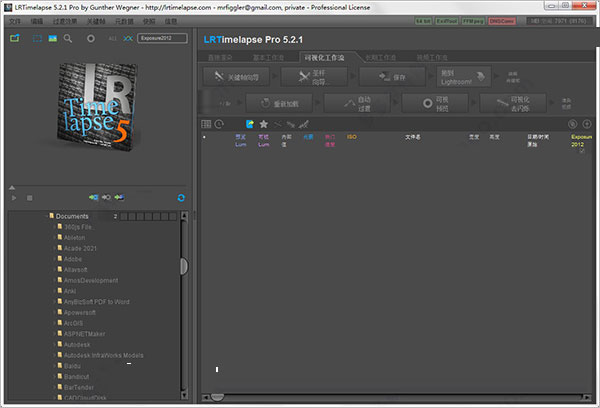The image size is (600, 408).
Task: Expand the BarTender folder node
Action: 54,387
